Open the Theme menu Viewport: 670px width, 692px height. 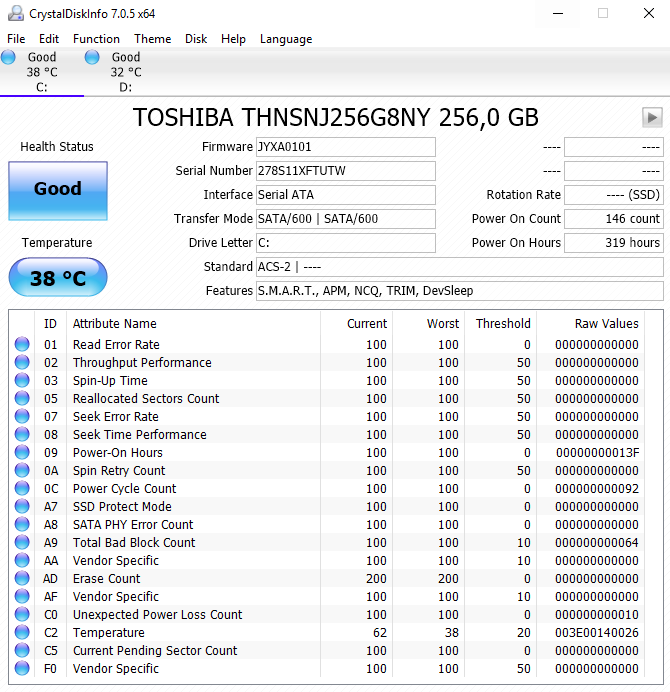pyautogui.click(x=153, y=39)
